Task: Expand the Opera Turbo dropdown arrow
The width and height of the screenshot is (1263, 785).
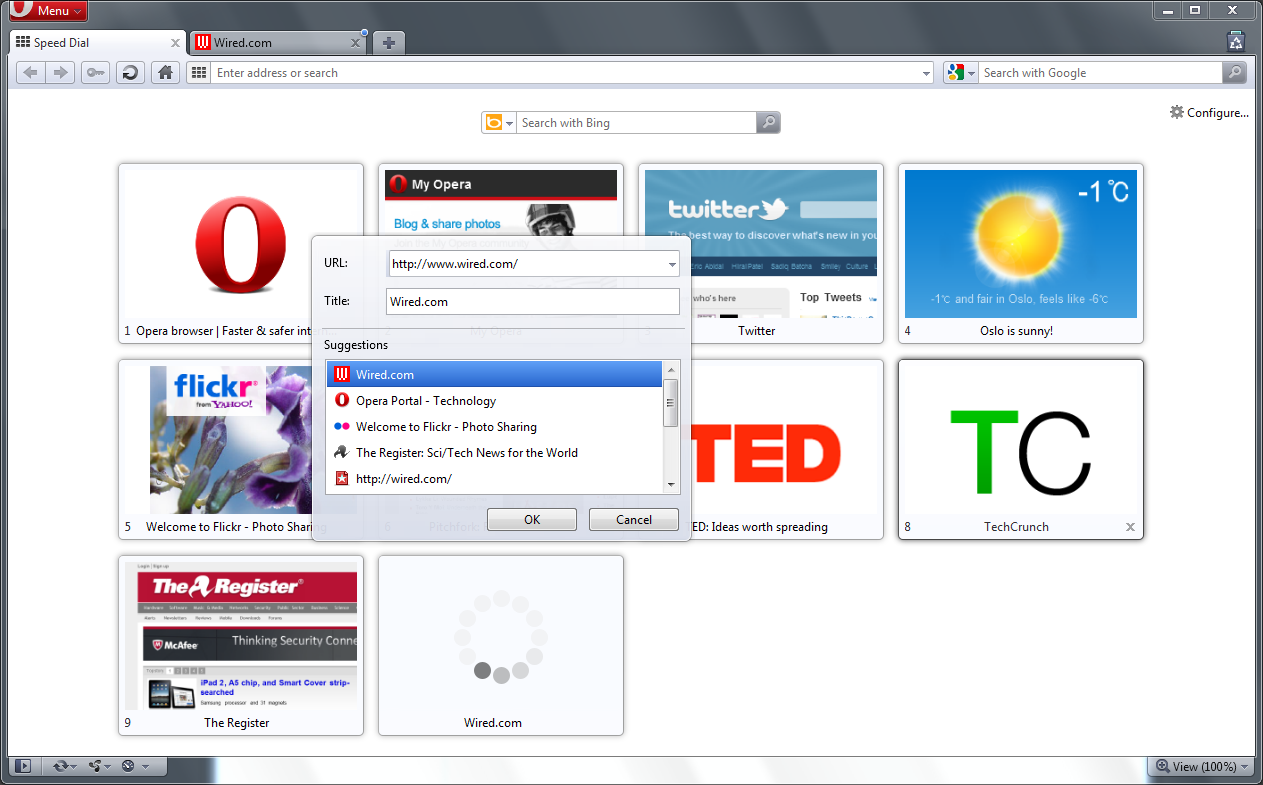Action: point(145,767)
